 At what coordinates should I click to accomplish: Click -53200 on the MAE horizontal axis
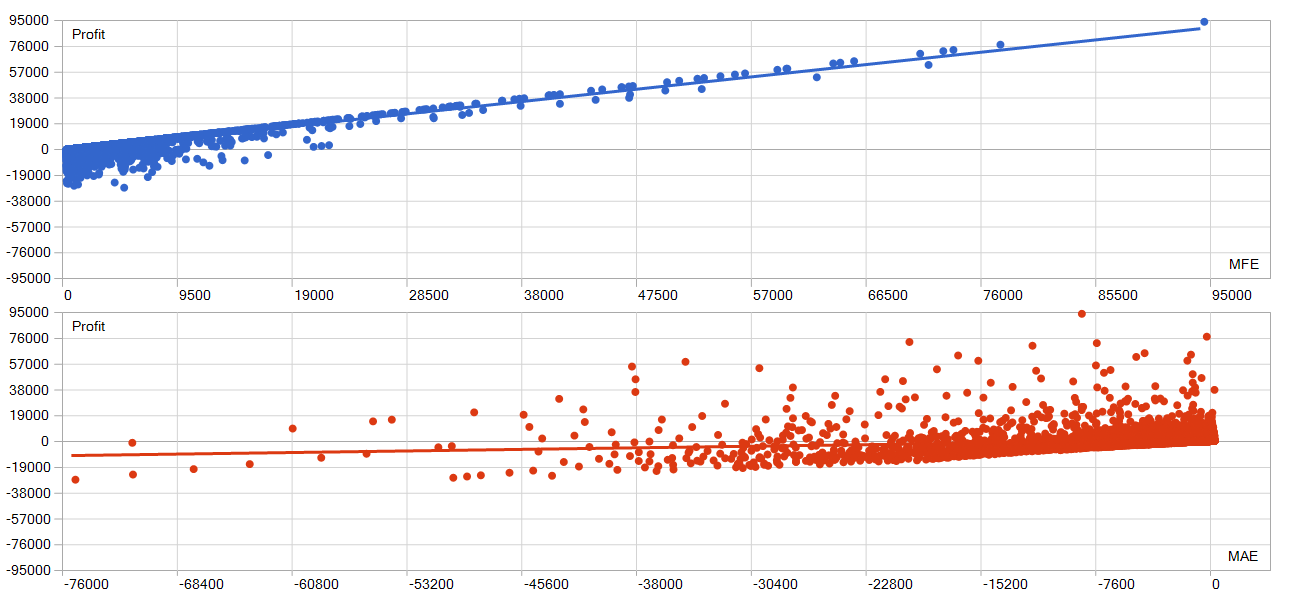(432, 584)
